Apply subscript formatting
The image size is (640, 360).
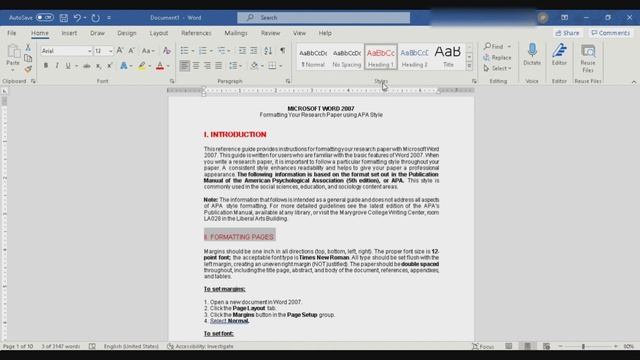click(x=98, y=66)
